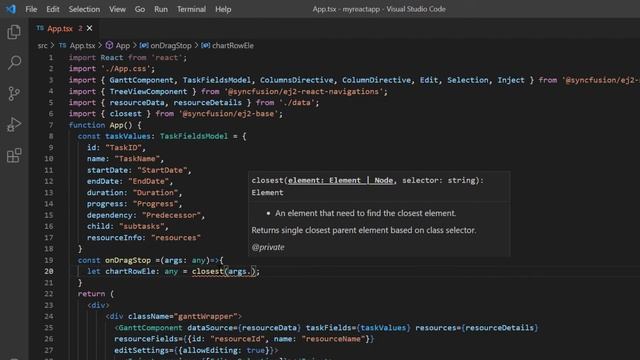This screenshot has height=360, width=640.
Task: Click 'chartRowEle' variable on line 20
Action: 130,271
